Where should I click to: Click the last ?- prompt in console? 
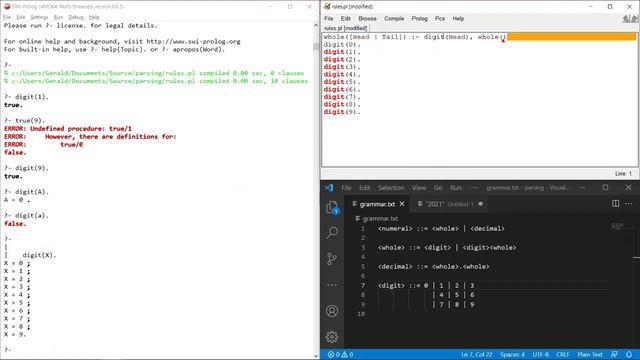point(7,350)
